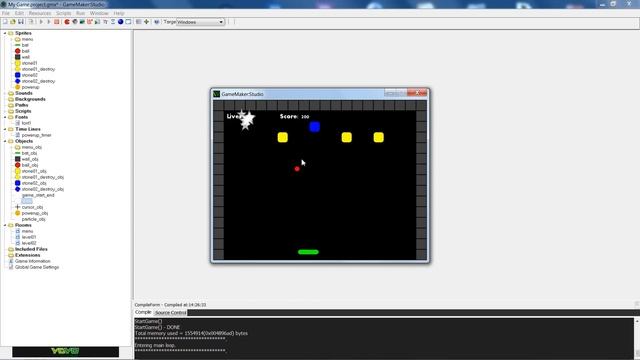Select the game_start_end object

tap(38, 195)
